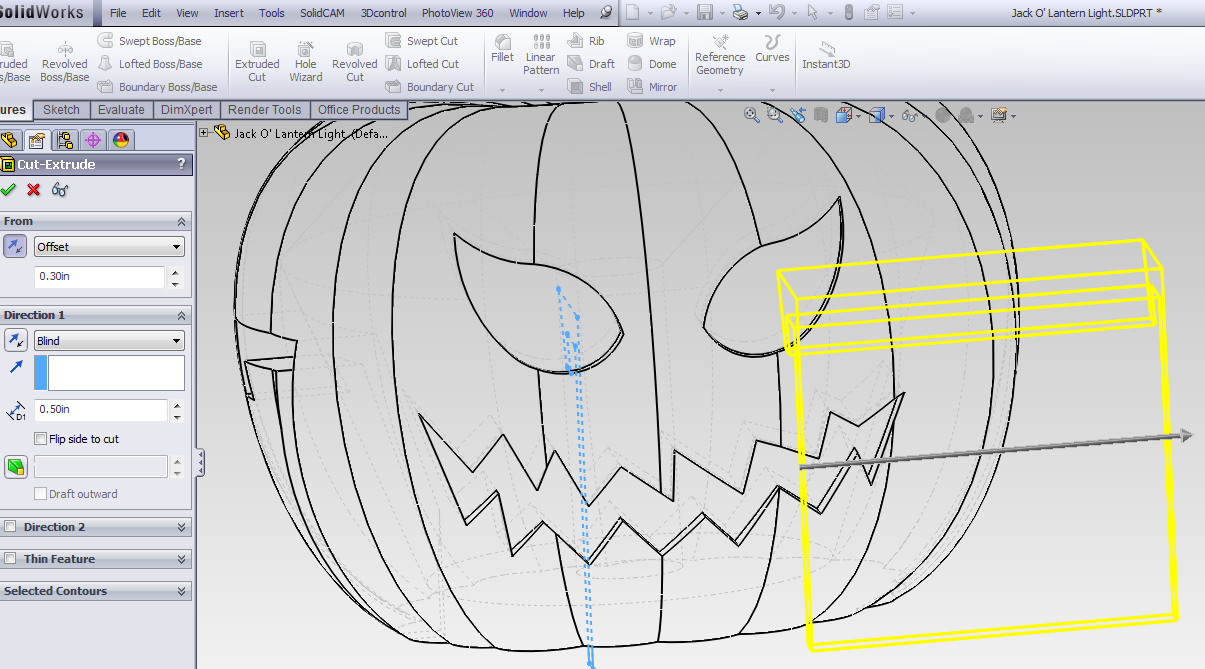The height and width of the screenshot is (669, 1205).
Task: Change the Blind end condition dropdown
Action: [108, 340]
